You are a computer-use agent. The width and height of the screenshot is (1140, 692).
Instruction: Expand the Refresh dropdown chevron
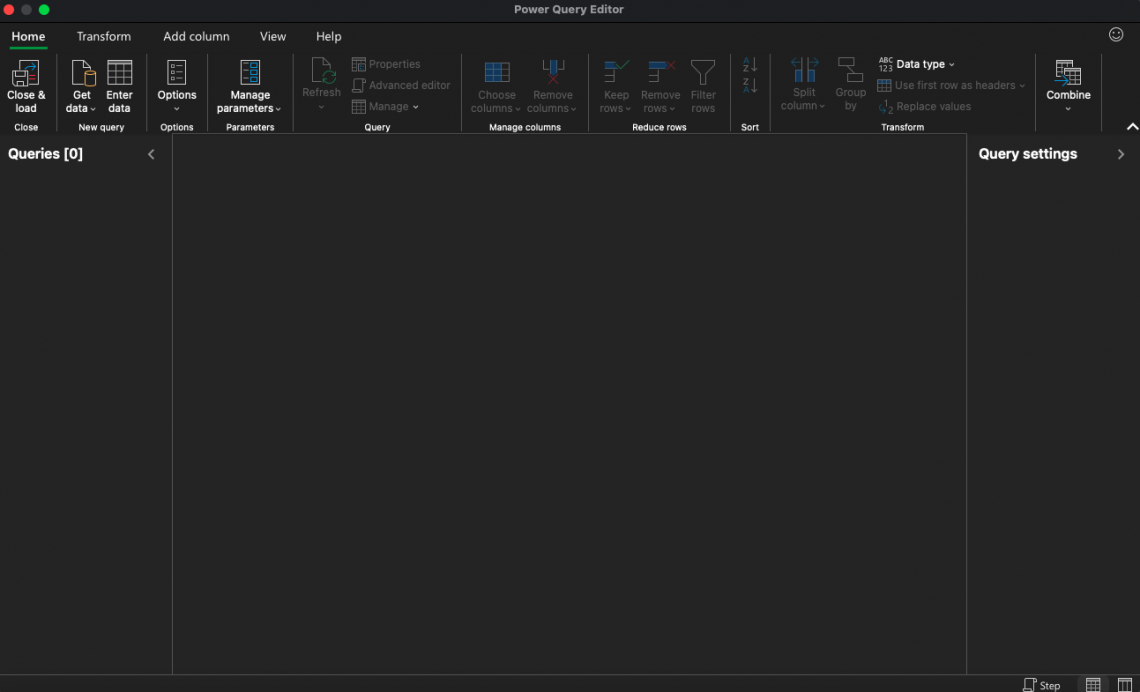tap(321, 108)
